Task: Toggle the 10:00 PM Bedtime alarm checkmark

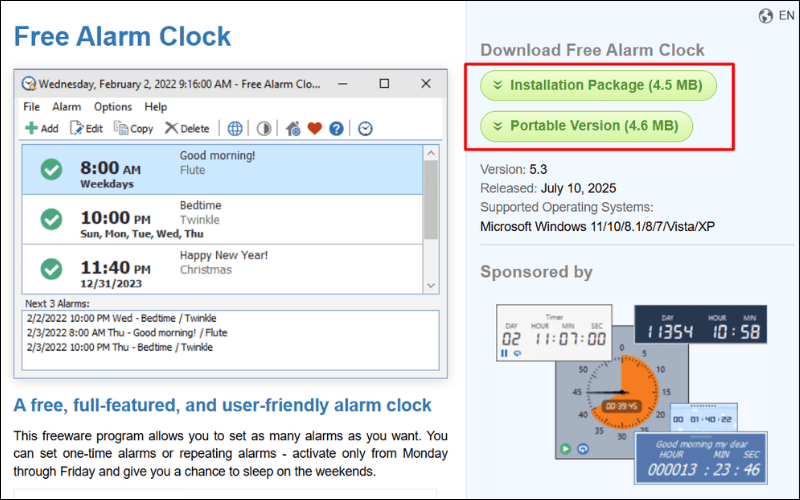Action: (x=52, y=219)
